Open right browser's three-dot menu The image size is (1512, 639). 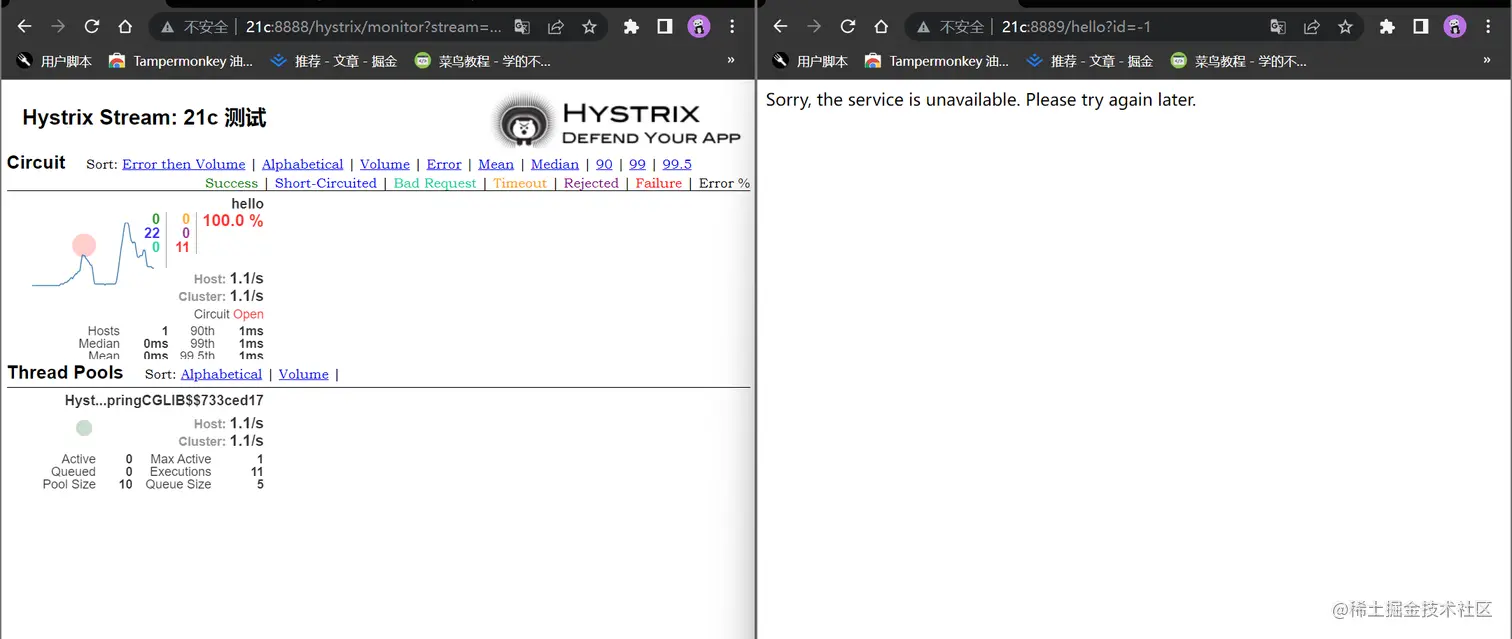[1488, 27]
